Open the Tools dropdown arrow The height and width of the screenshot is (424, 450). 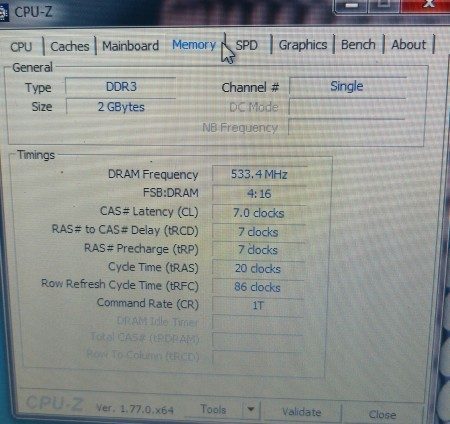tap(251, 409)
